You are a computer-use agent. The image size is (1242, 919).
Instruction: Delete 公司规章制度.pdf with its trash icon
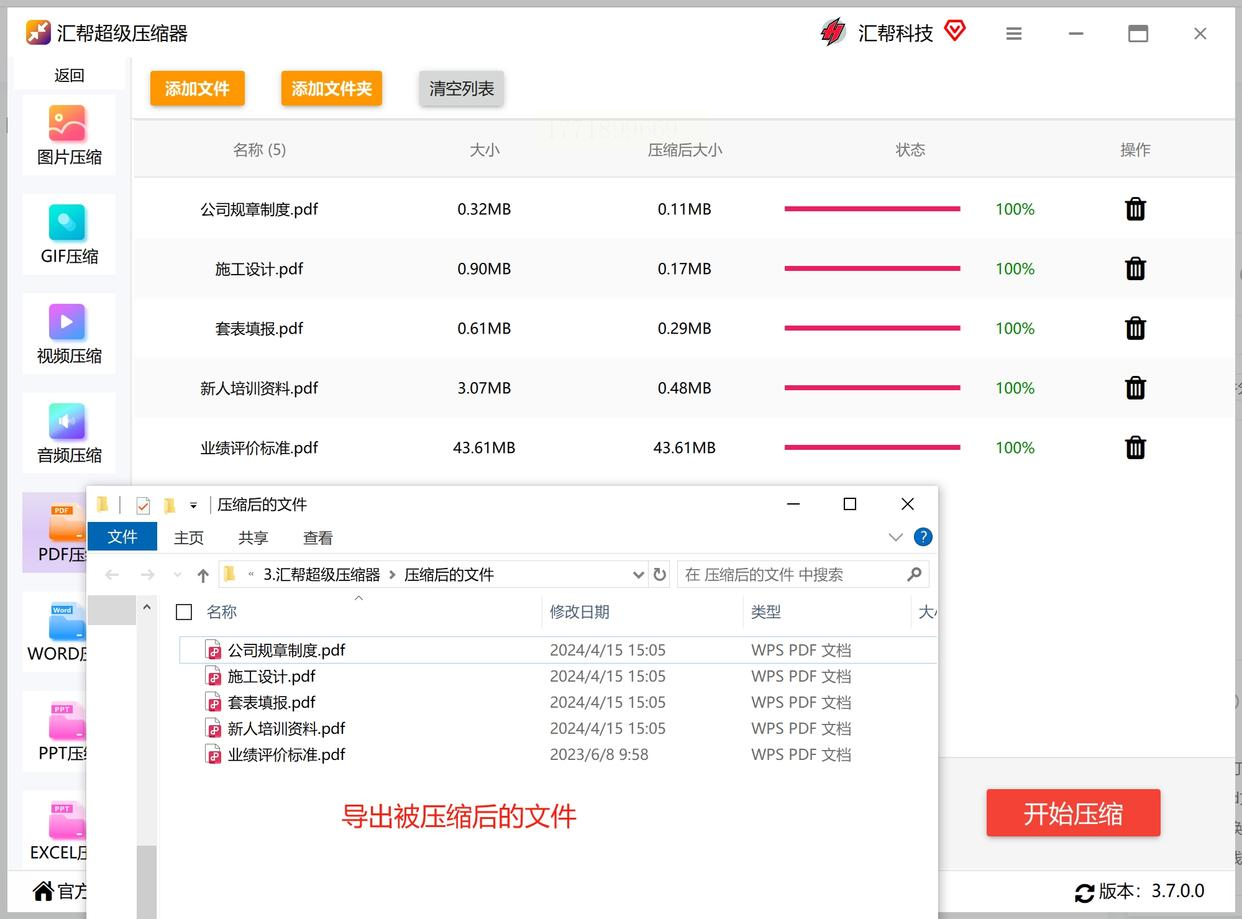tap(1135, 209)
